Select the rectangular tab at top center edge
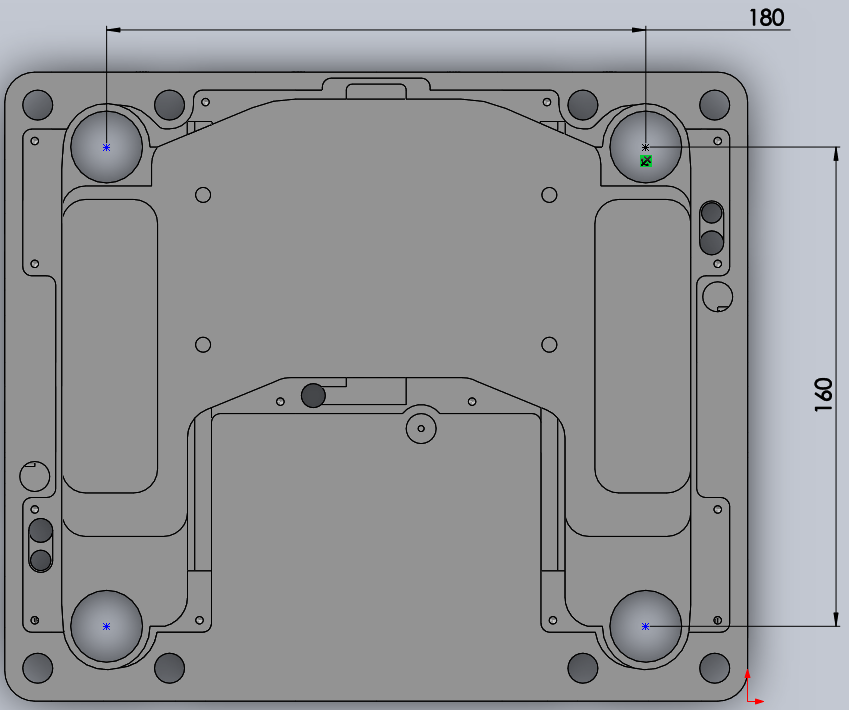Image resolution: width=849 pixels, height=710 pixels. (x=376, y=92)
